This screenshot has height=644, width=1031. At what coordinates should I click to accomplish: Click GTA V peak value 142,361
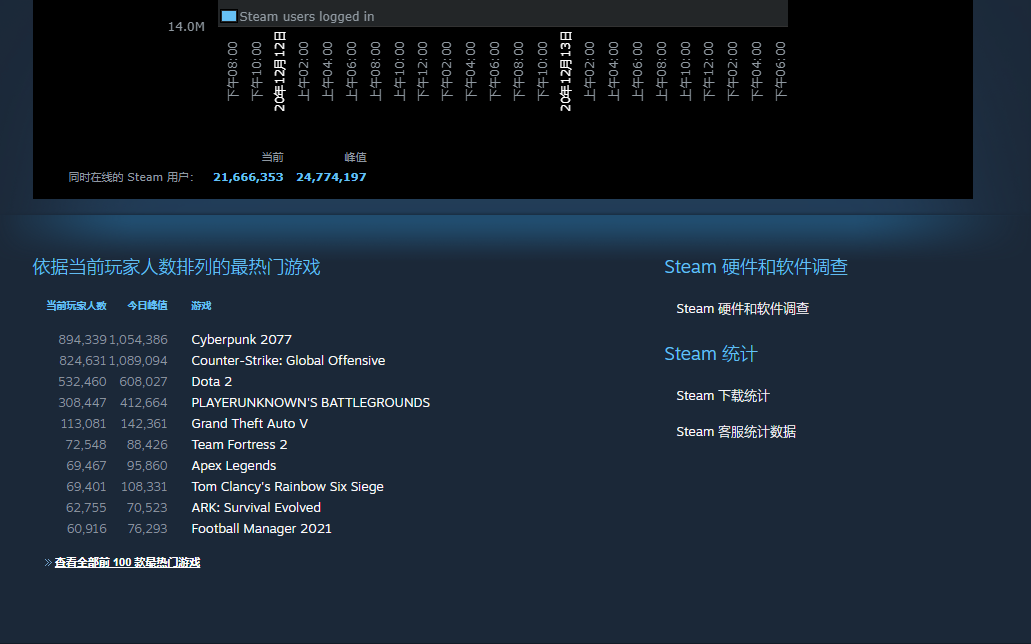pos(144,424)
